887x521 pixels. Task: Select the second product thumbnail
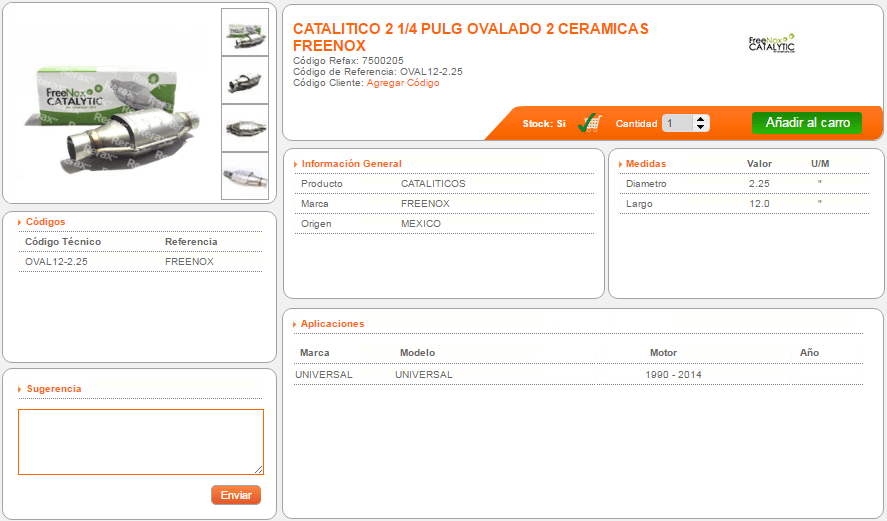pos(245,80)
